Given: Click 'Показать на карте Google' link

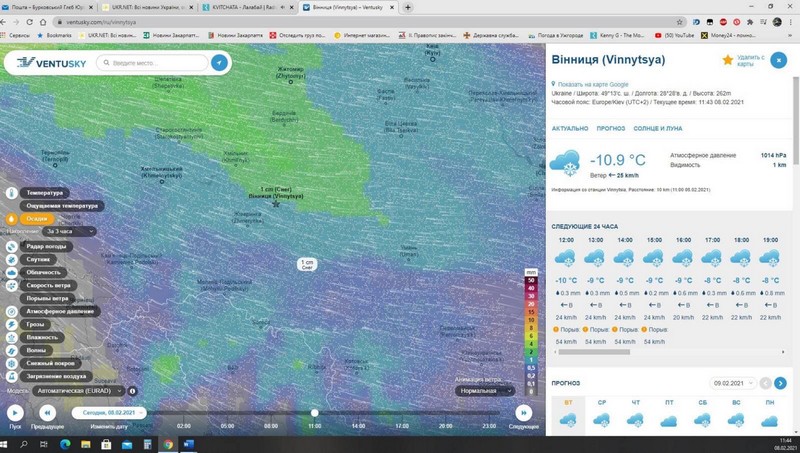Looking at the screenshot, I should (593, 85).
